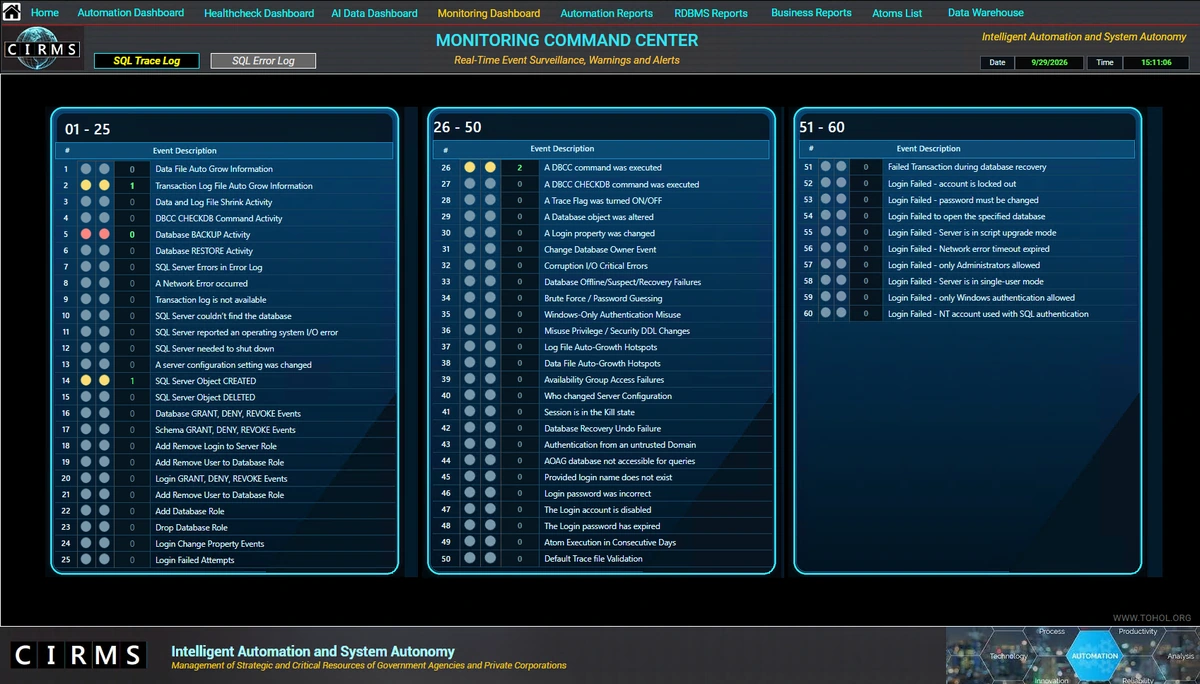
Task: Click 'Transaction log is not available' text
Action: 211,300
